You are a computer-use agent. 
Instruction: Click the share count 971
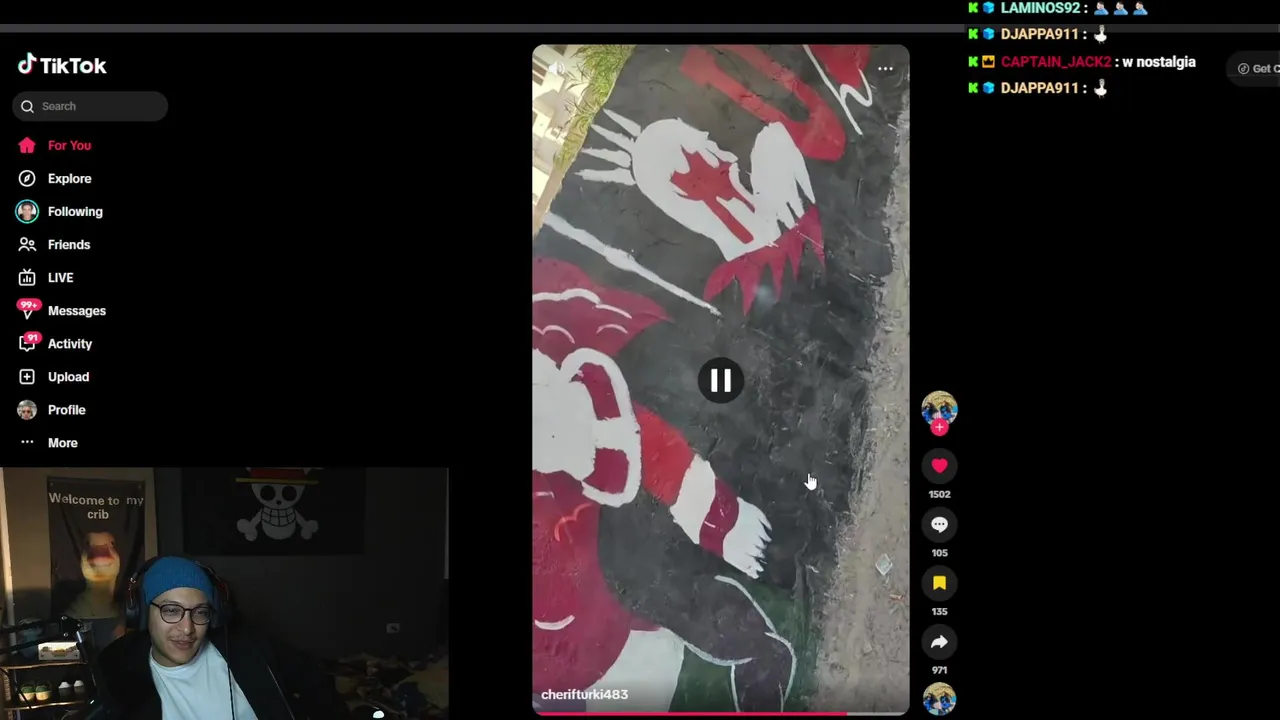point(939,670)
